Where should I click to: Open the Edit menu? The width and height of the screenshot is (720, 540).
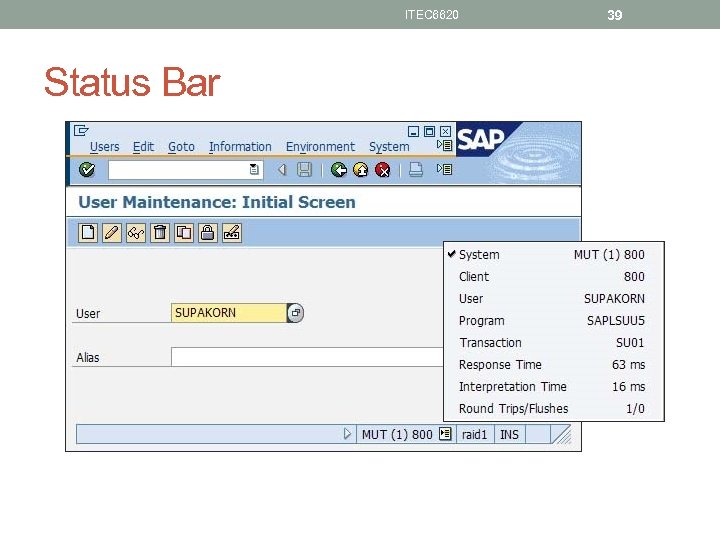(143, 147)
